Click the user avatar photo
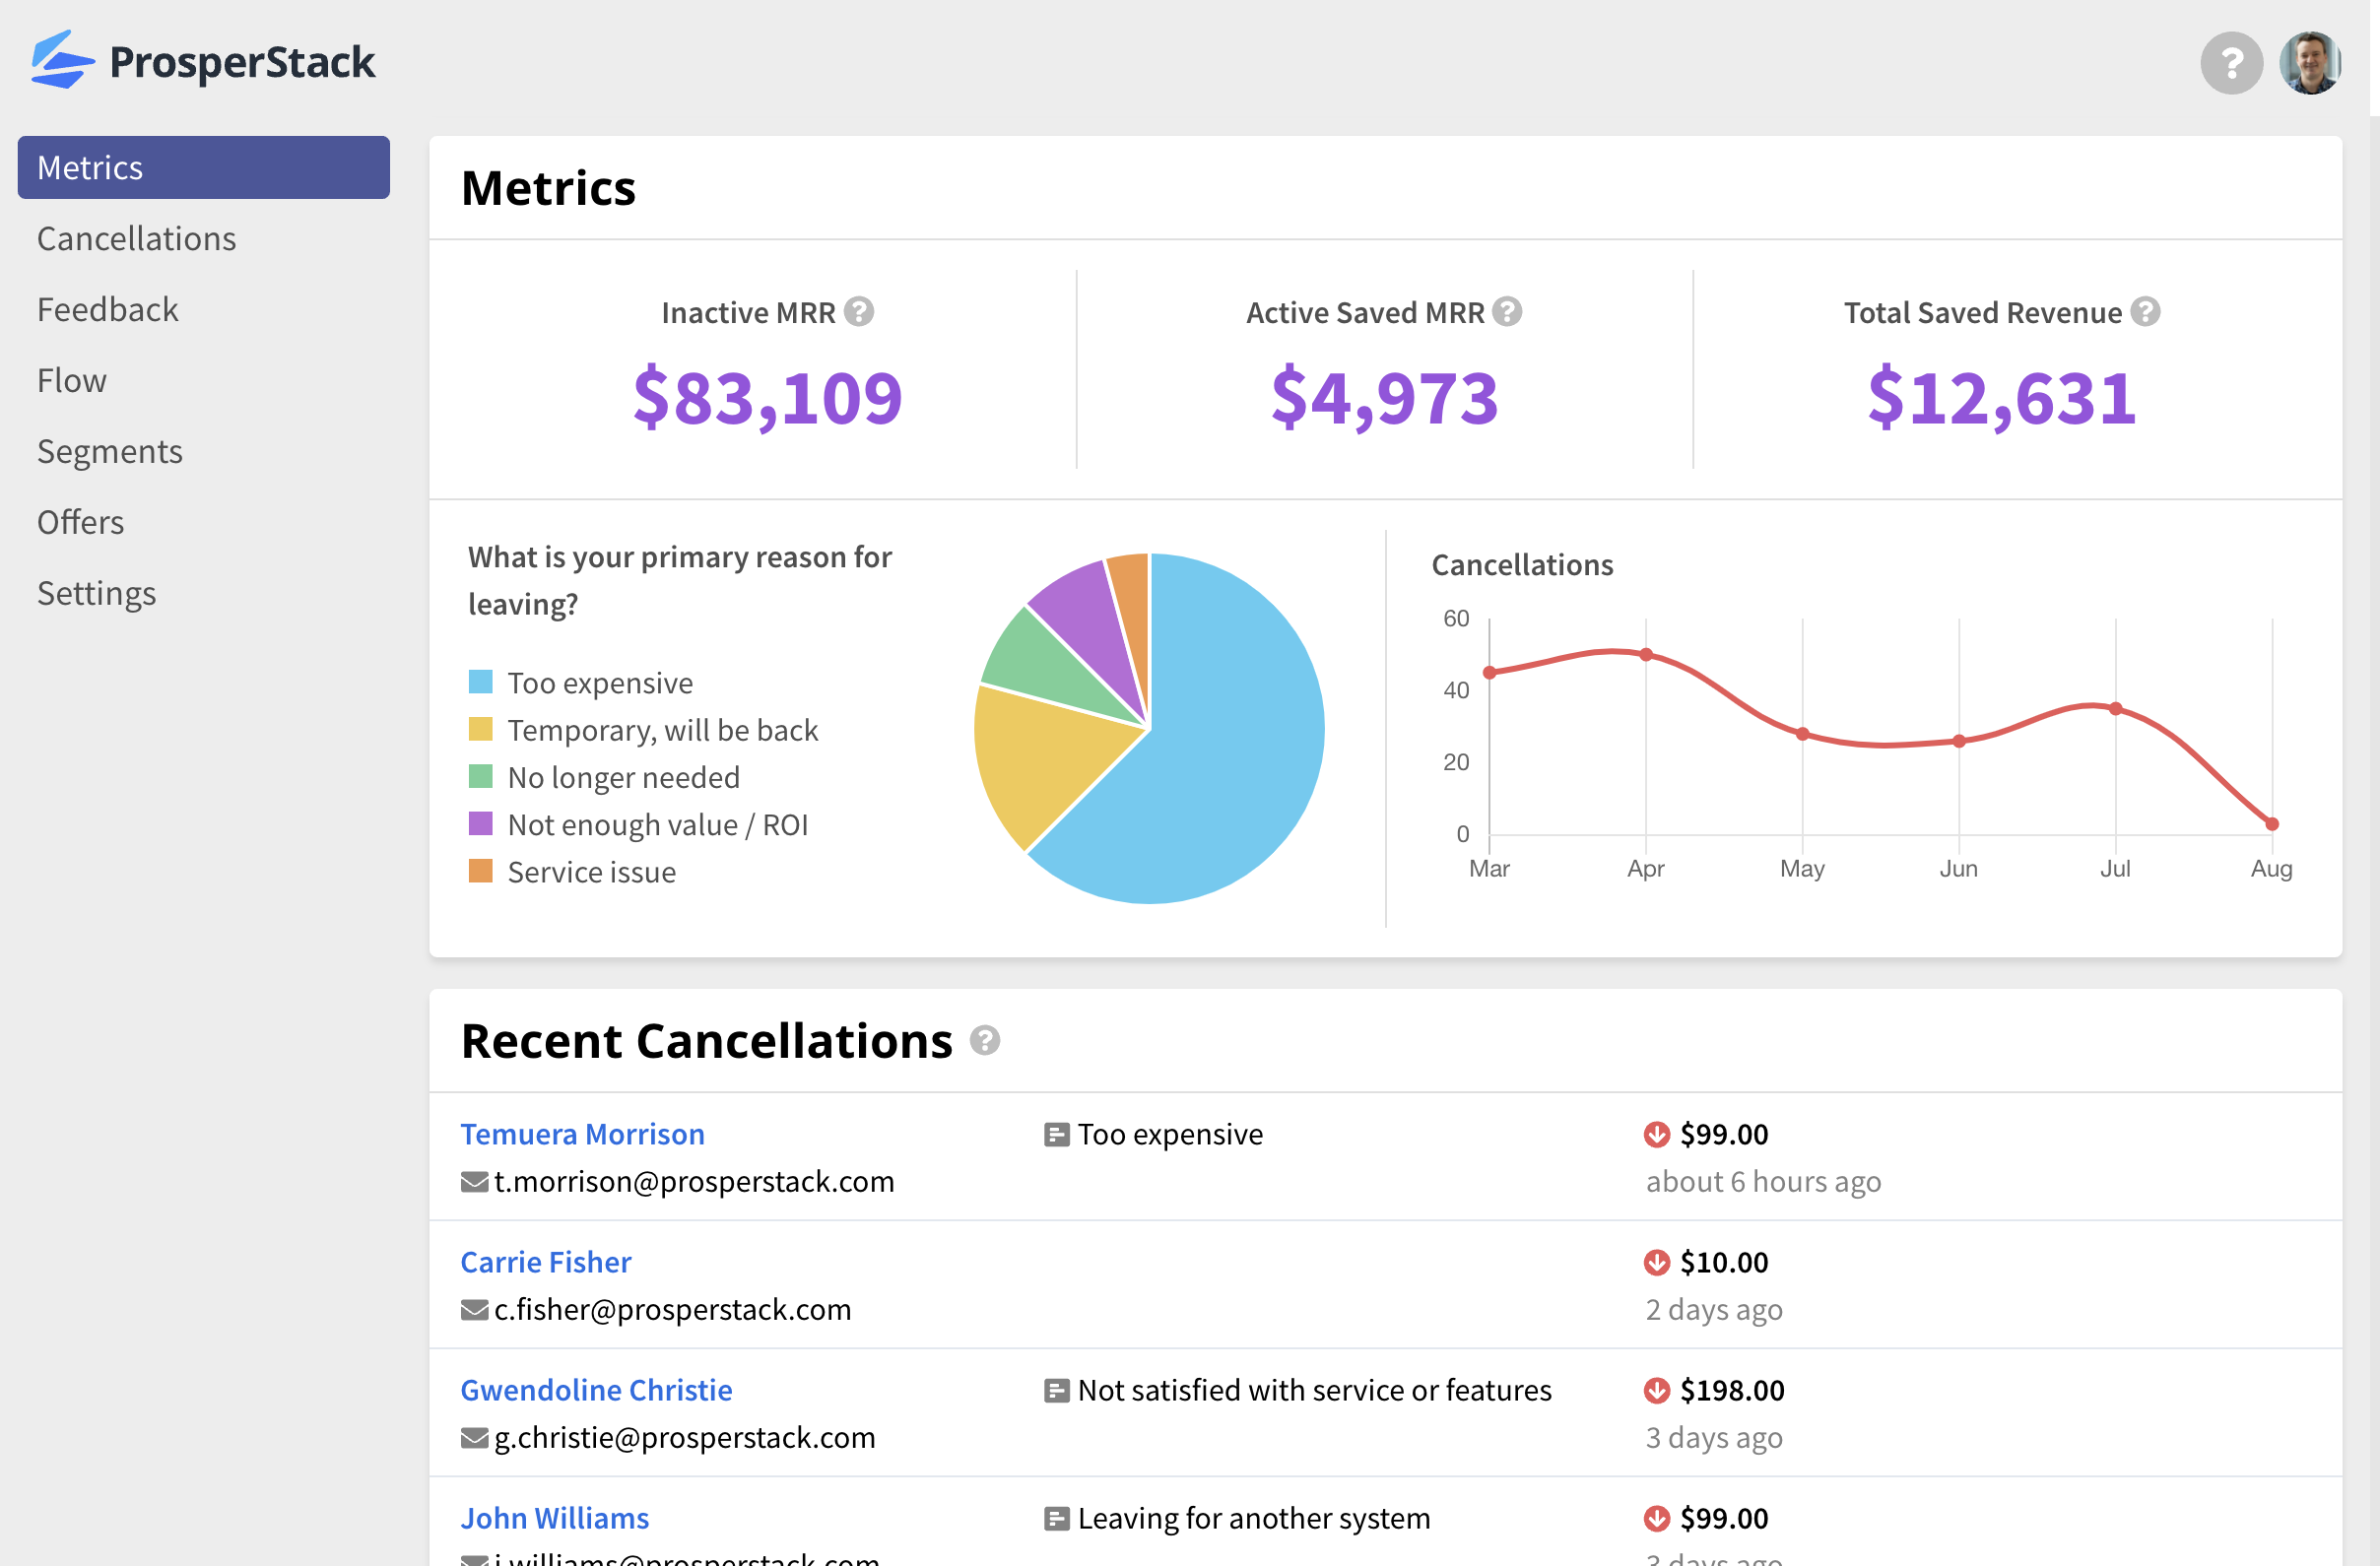 pos(2311,62)
